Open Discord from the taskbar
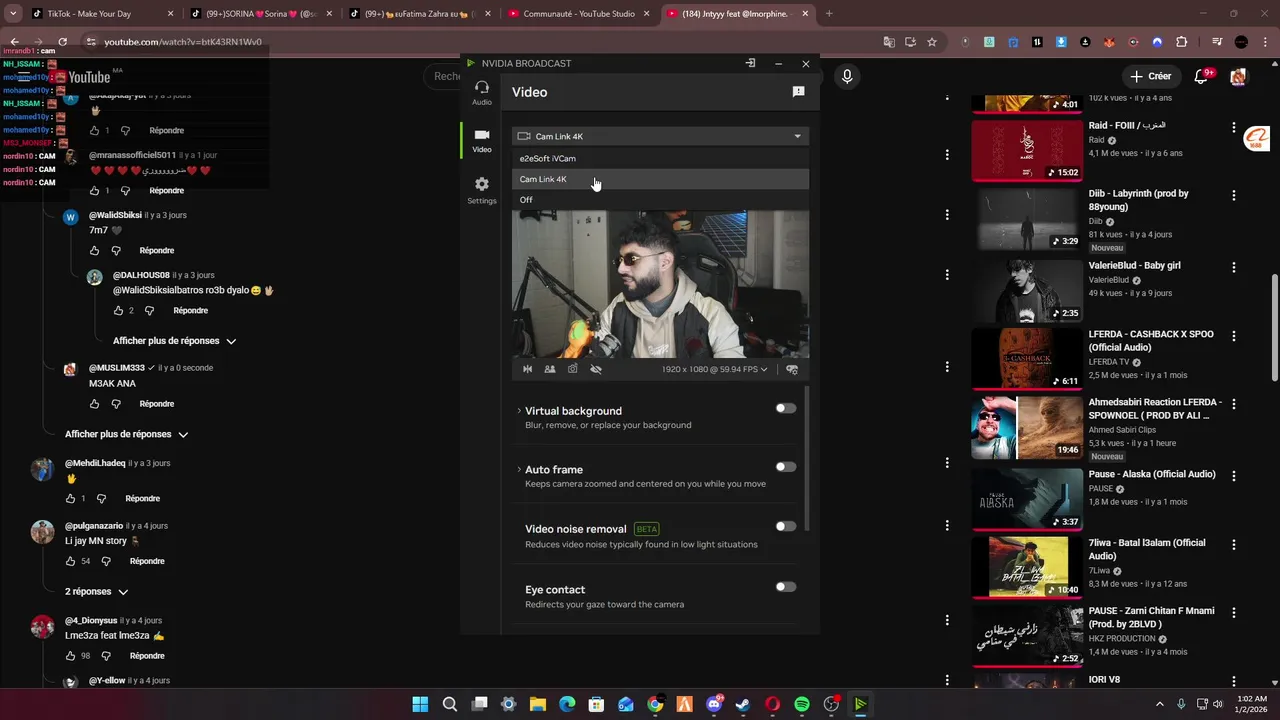 tap(713, 704)
